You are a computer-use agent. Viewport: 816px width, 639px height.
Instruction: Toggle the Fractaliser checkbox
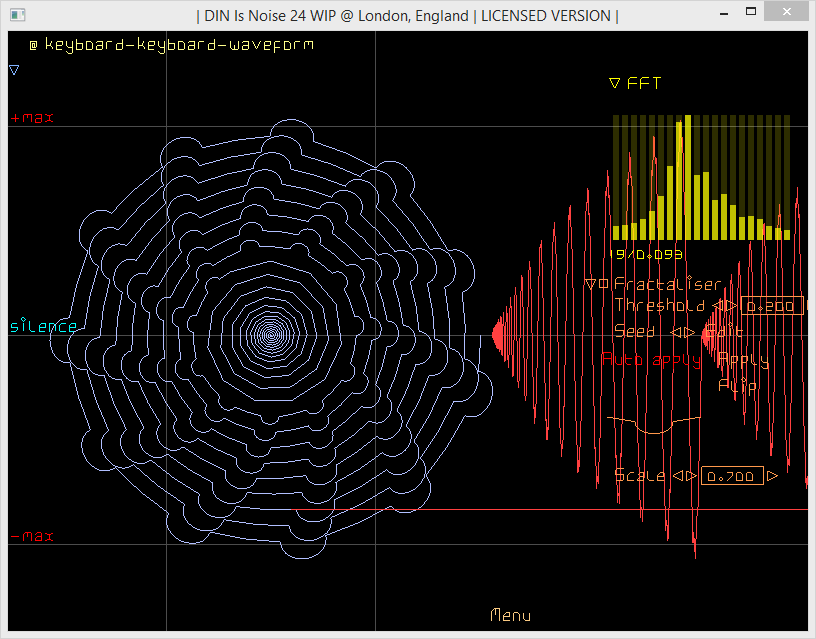[x=603, y=284]
